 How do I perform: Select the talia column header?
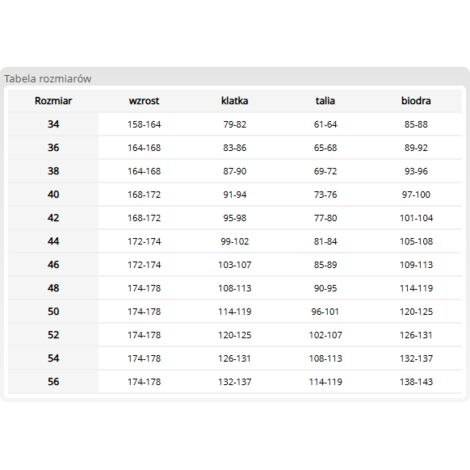coord(325,101)
